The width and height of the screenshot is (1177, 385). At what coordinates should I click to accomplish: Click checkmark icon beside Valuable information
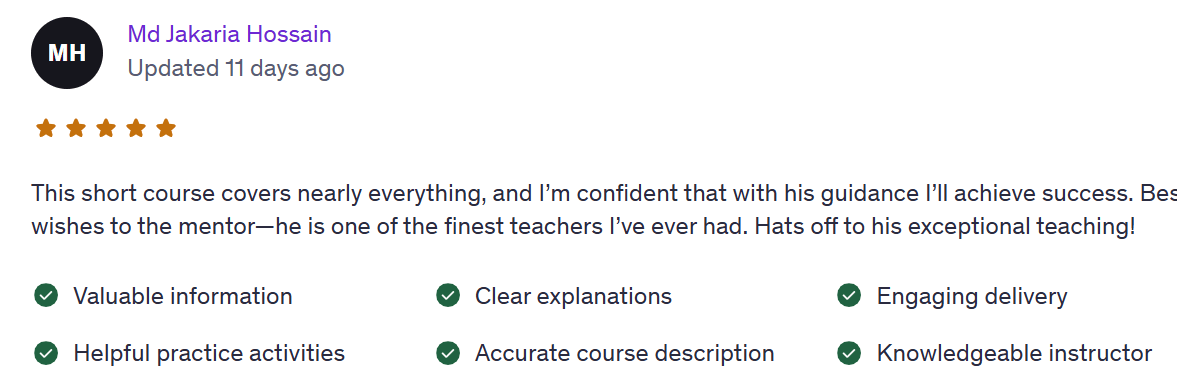click(x=47, y=296)
